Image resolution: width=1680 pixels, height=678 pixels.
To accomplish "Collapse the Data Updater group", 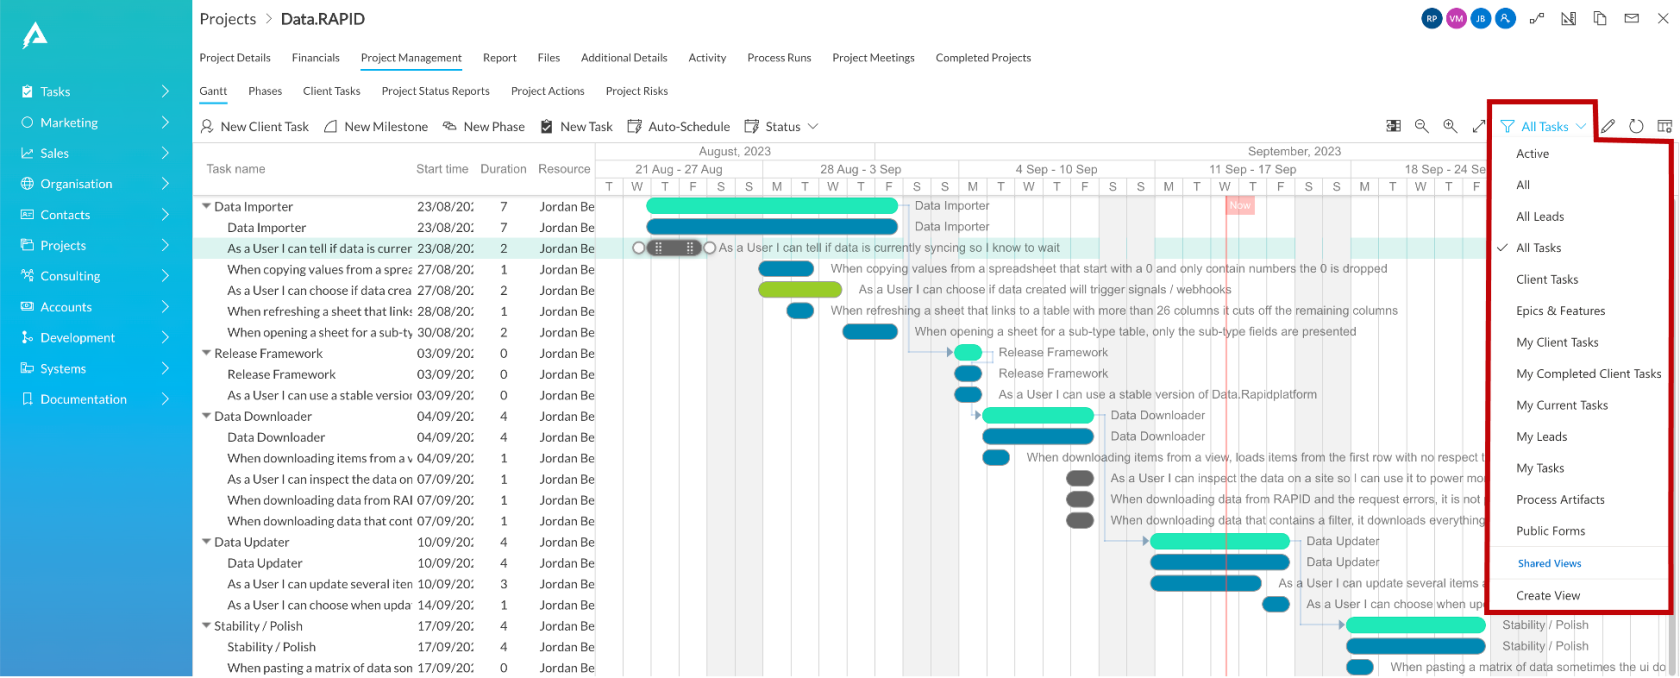I will pos(206,543).
